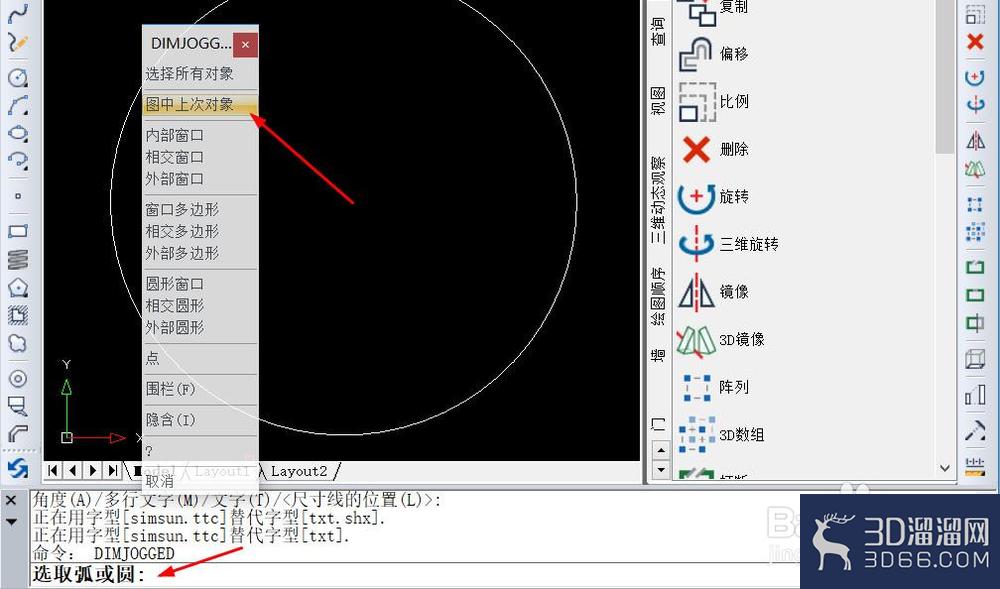Viewport: 1000px width, 589px height.
Task: Click 3D mirror icon in right narrow toolbar
Action: click(974, 169)
